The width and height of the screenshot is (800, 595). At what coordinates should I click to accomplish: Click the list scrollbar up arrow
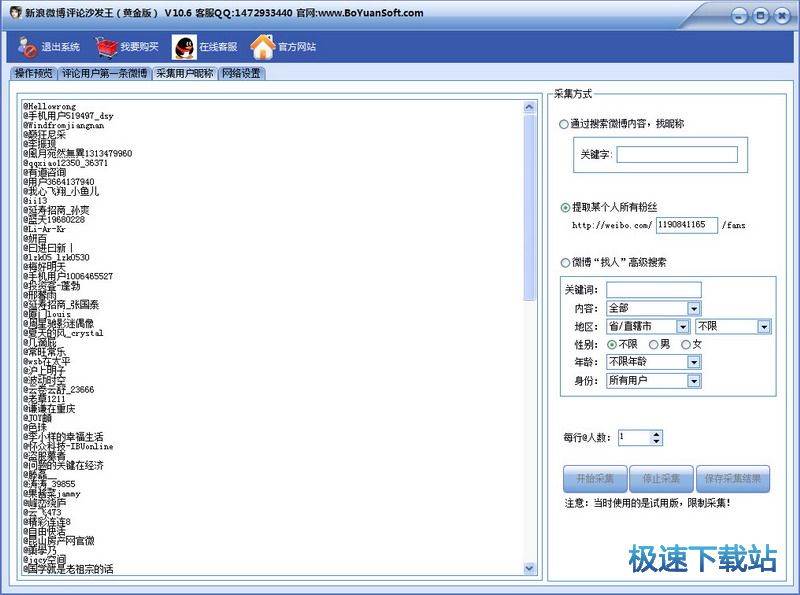[530, 107]
